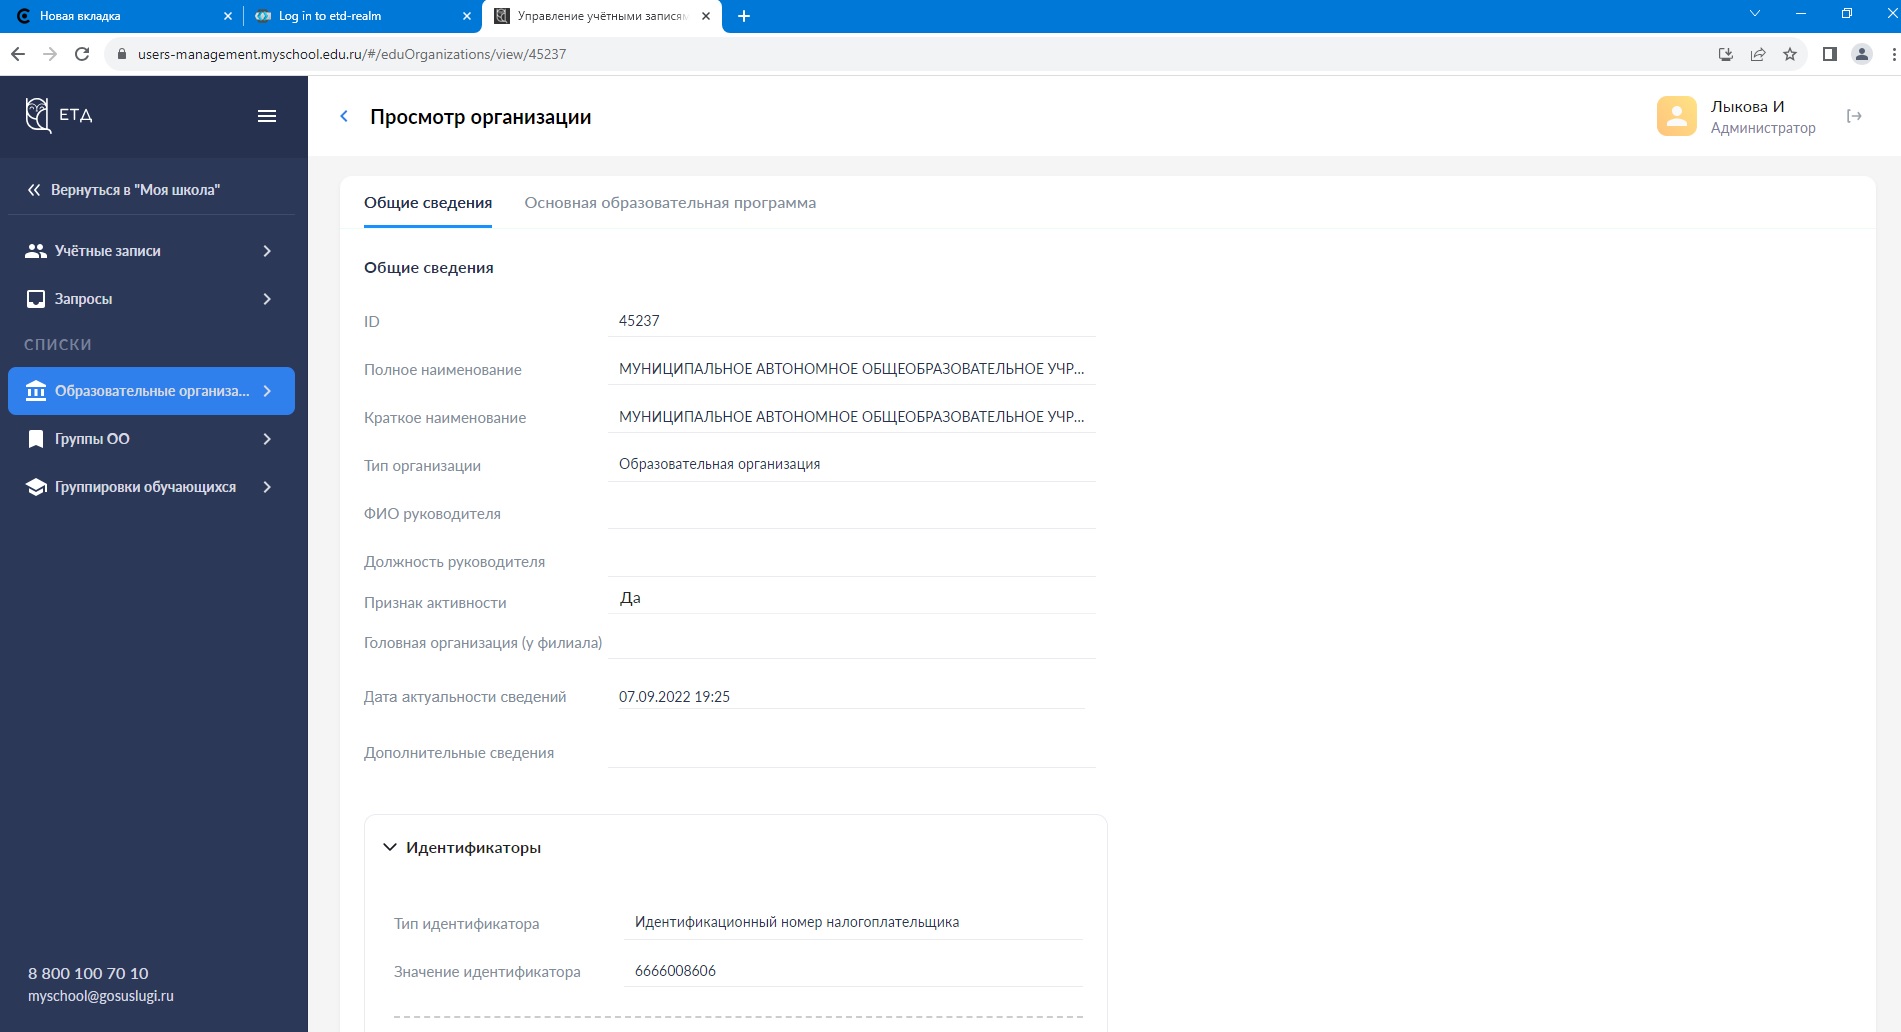1901x1032 pixels.
Task: Click Вернуться в "Моя школа" link
Action: tap(135, 190)
